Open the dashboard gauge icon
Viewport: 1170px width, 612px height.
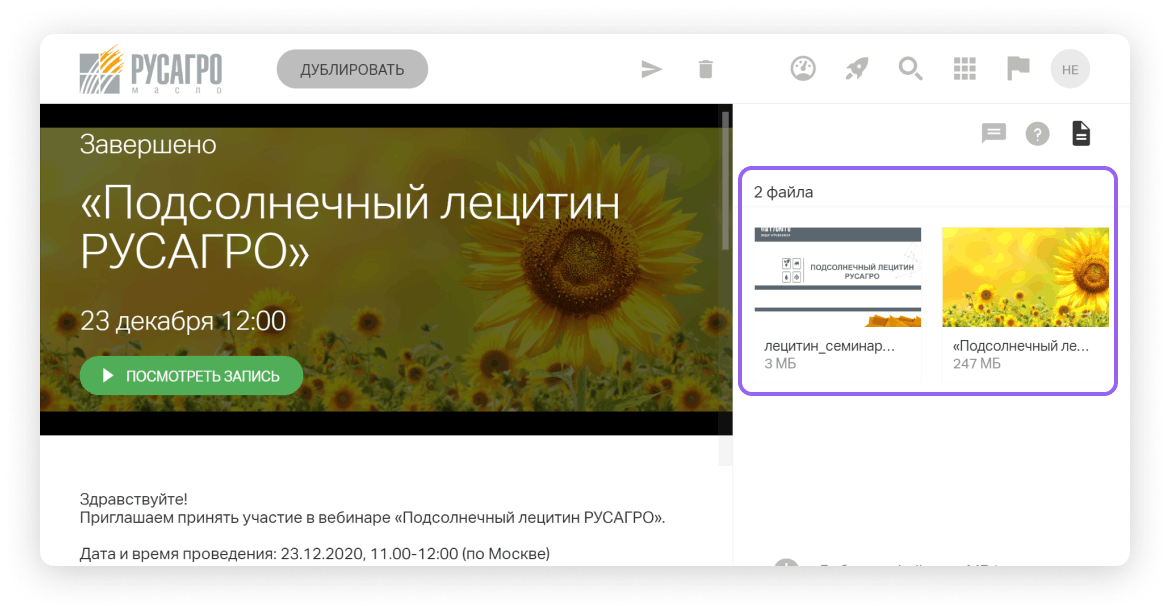pos(803,69)
